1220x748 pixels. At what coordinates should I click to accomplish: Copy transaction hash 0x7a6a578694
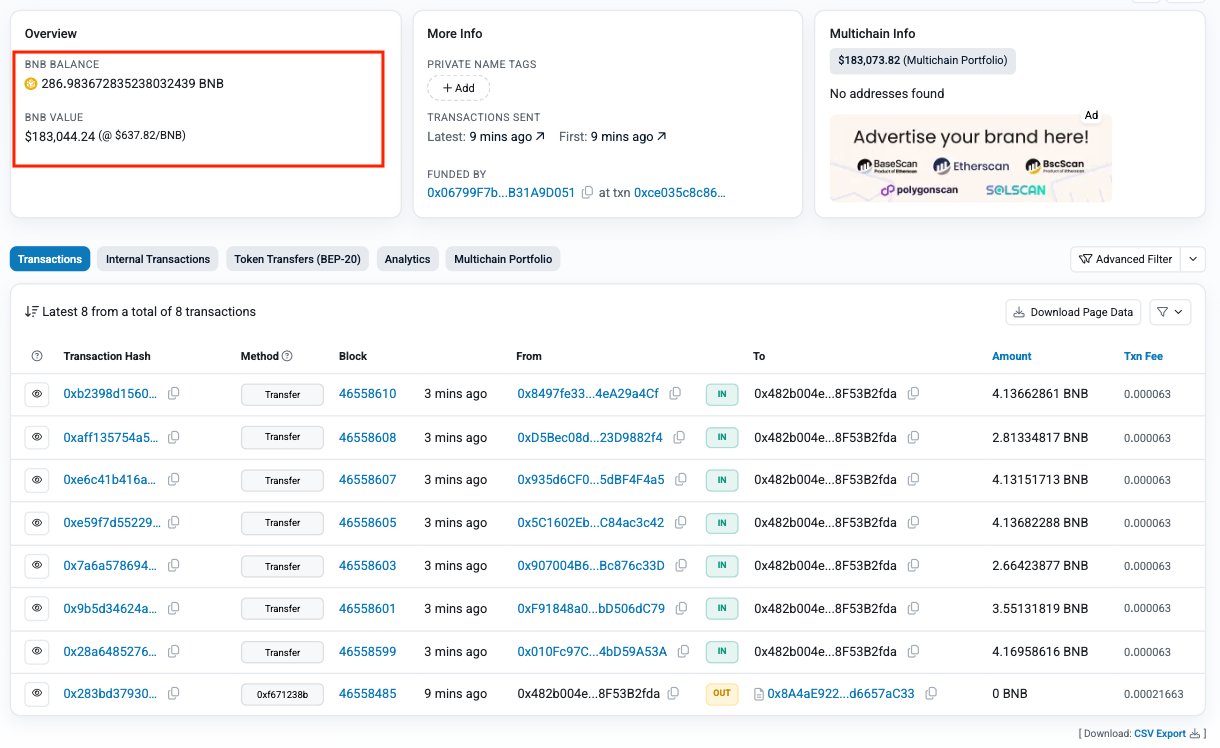click(174, 566)
